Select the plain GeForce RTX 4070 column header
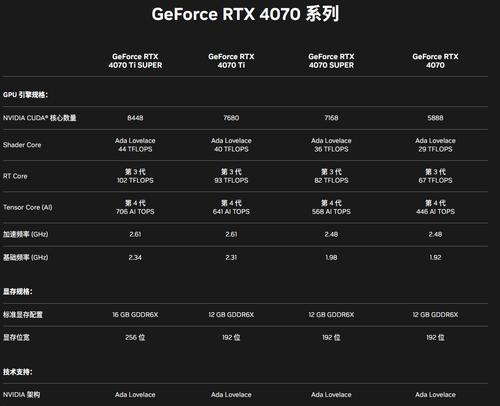Viewport: 500px width, 406px height. [x=435, y=61]
